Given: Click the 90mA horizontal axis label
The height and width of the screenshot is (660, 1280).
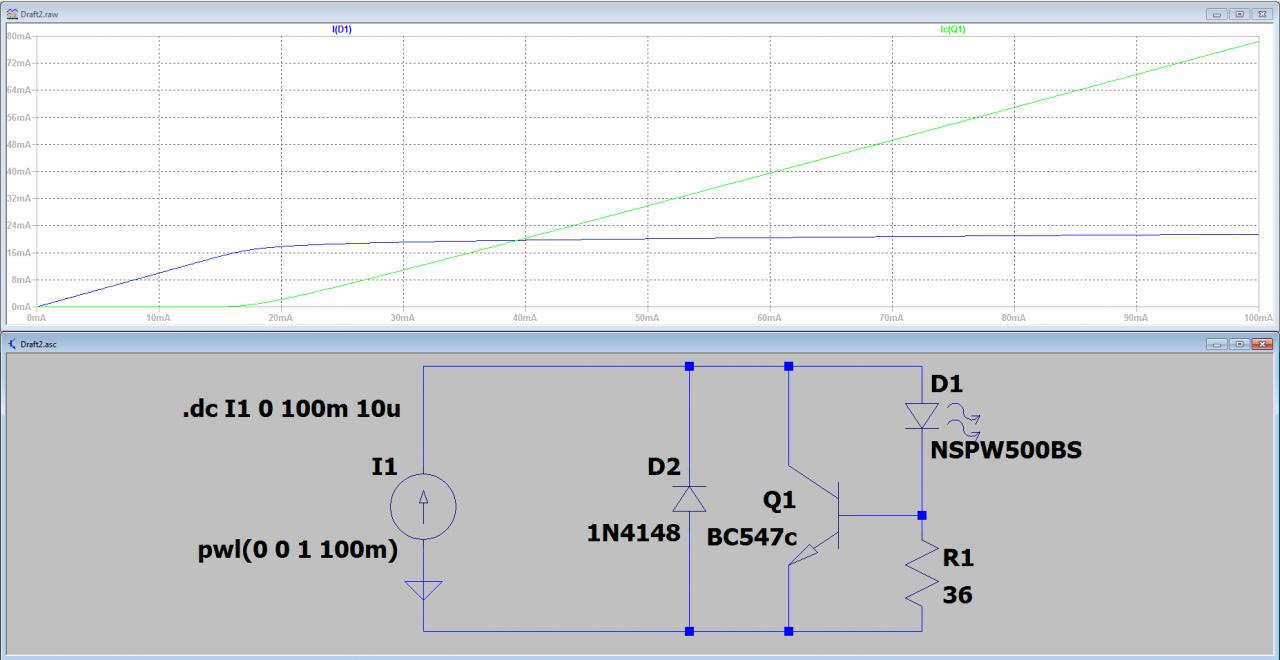Looking at the screenshot, I should (1136, 317).
